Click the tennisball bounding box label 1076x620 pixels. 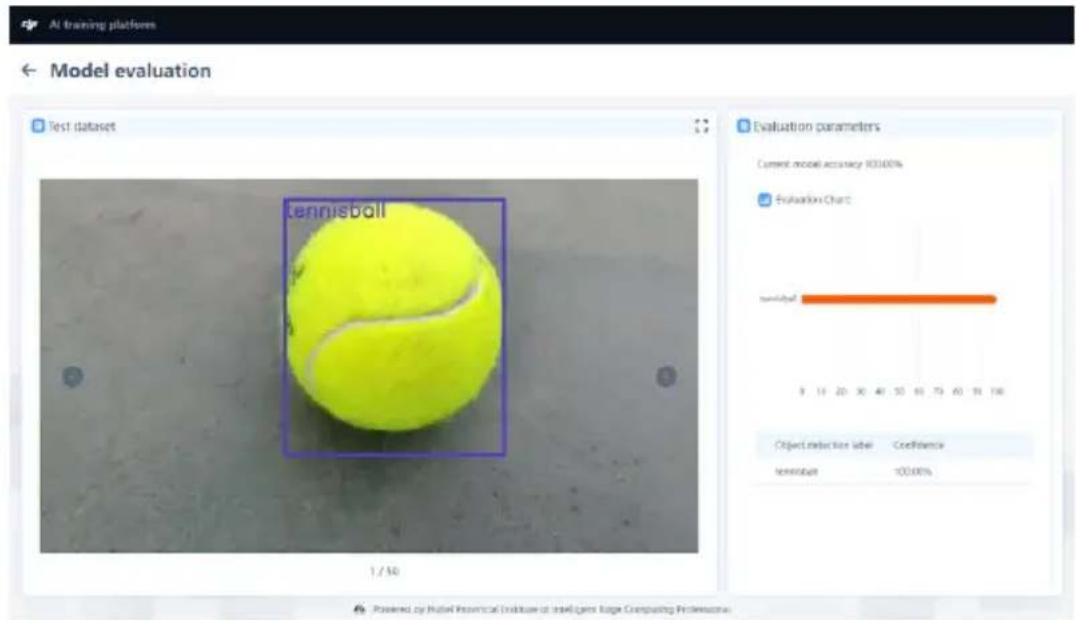click(x=336, y=210)
